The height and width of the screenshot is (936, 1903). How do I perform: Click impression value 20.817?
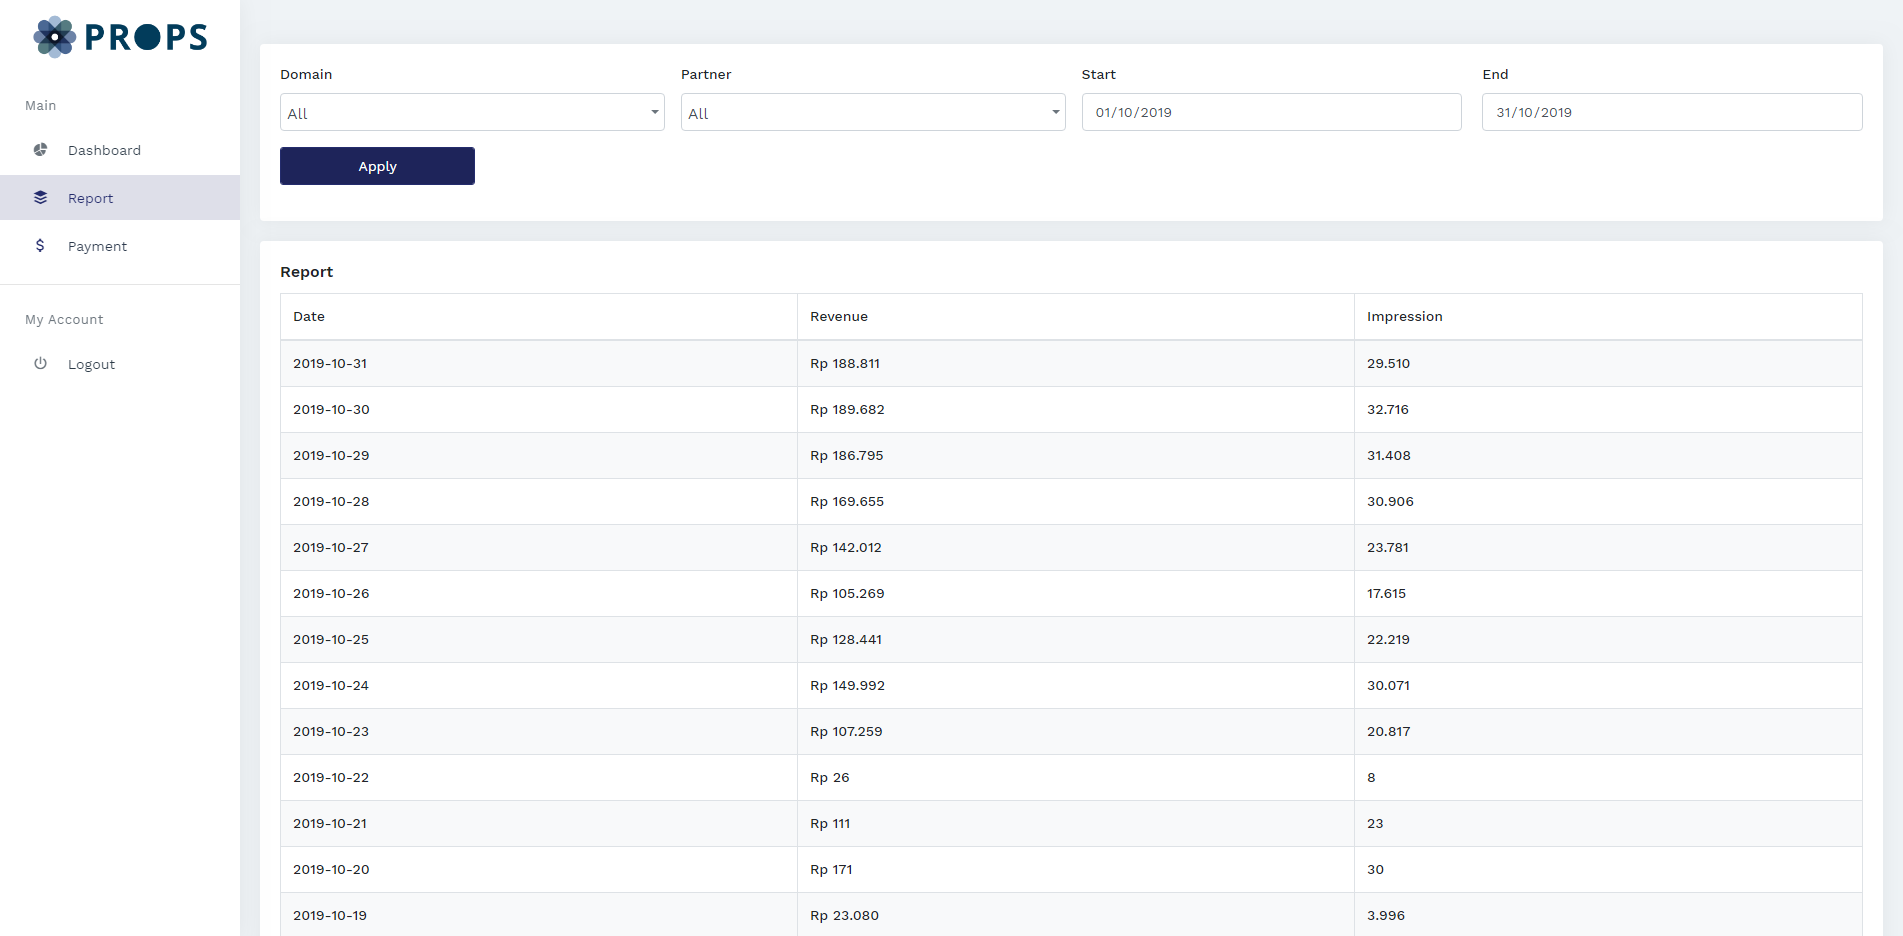[x=1389, y=731]
